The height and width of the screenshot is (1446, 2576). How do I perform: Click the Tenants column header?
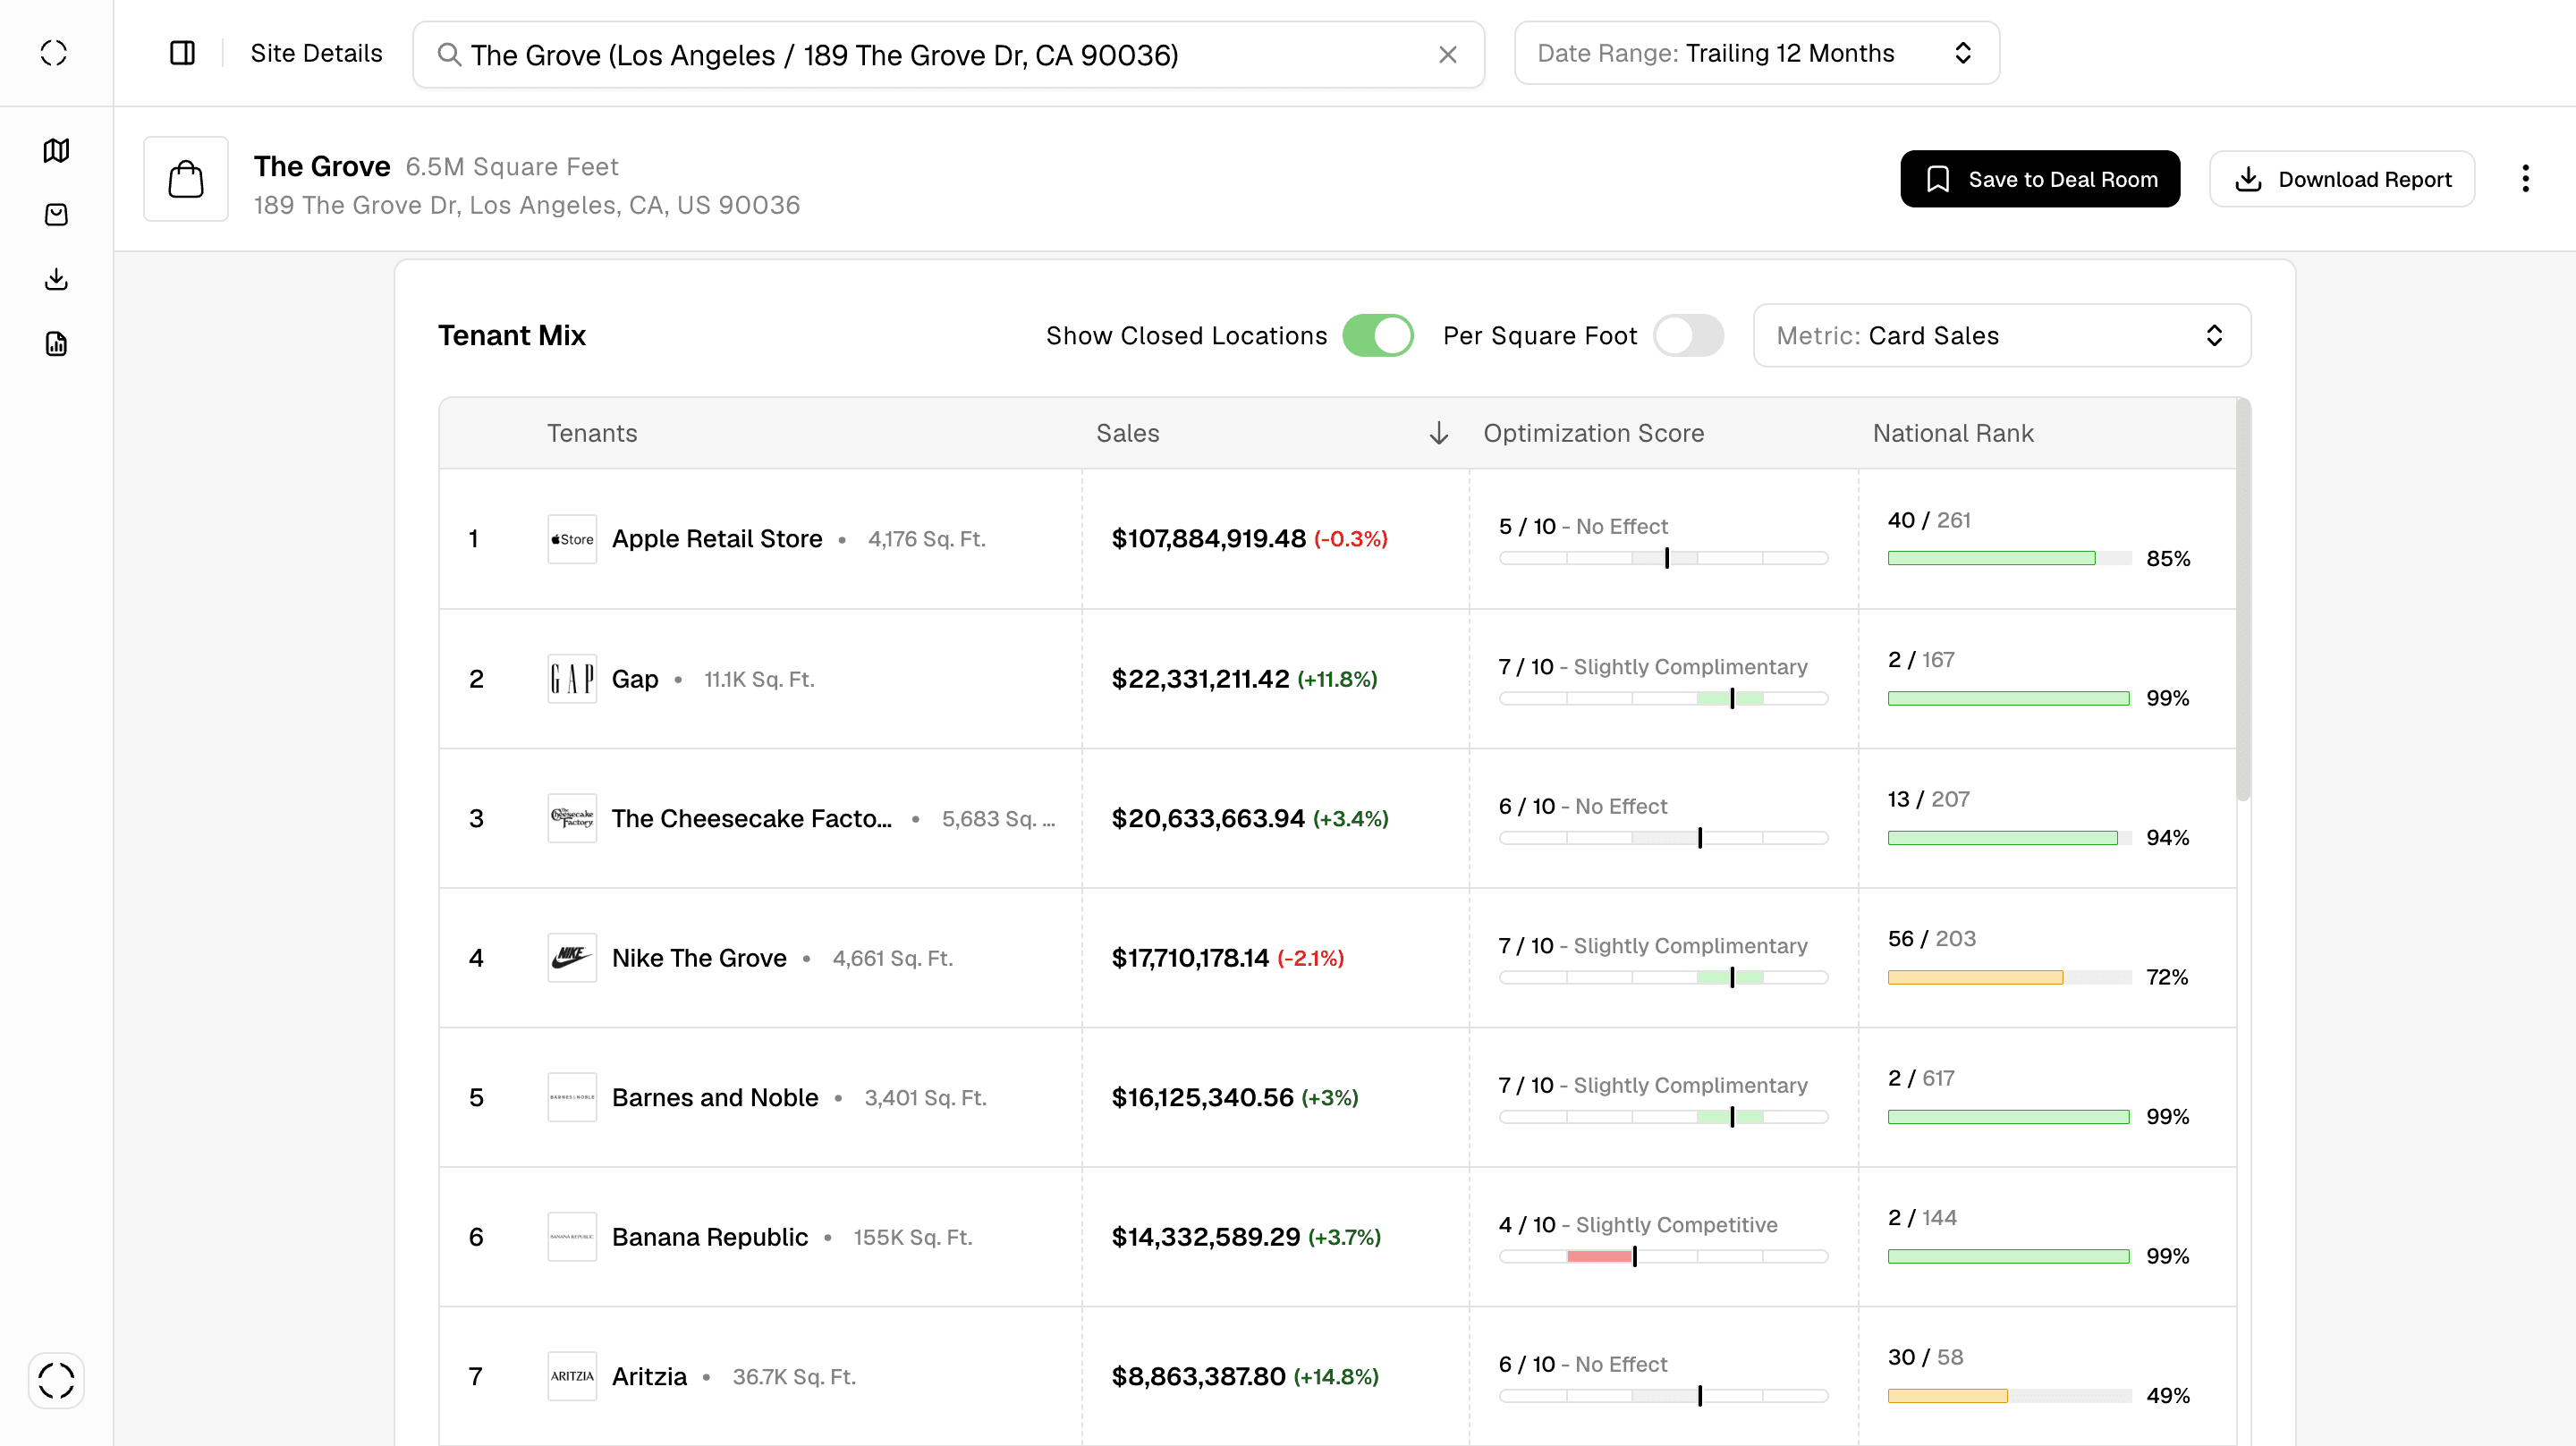click(x=591, y=433)
